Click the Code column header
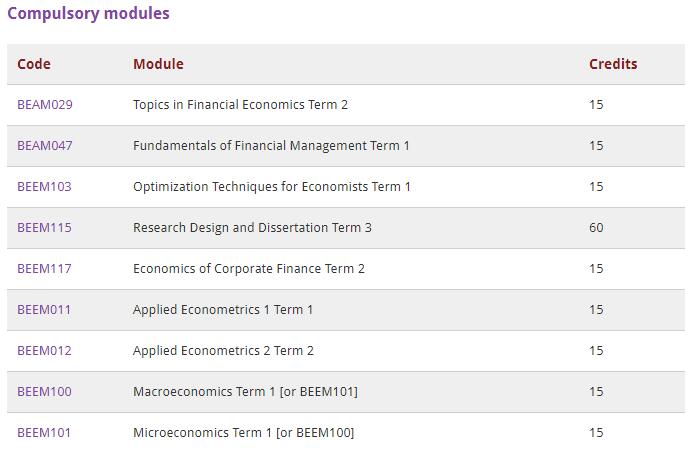The height and width of the screenshot is (457, 689). [34, 64]
